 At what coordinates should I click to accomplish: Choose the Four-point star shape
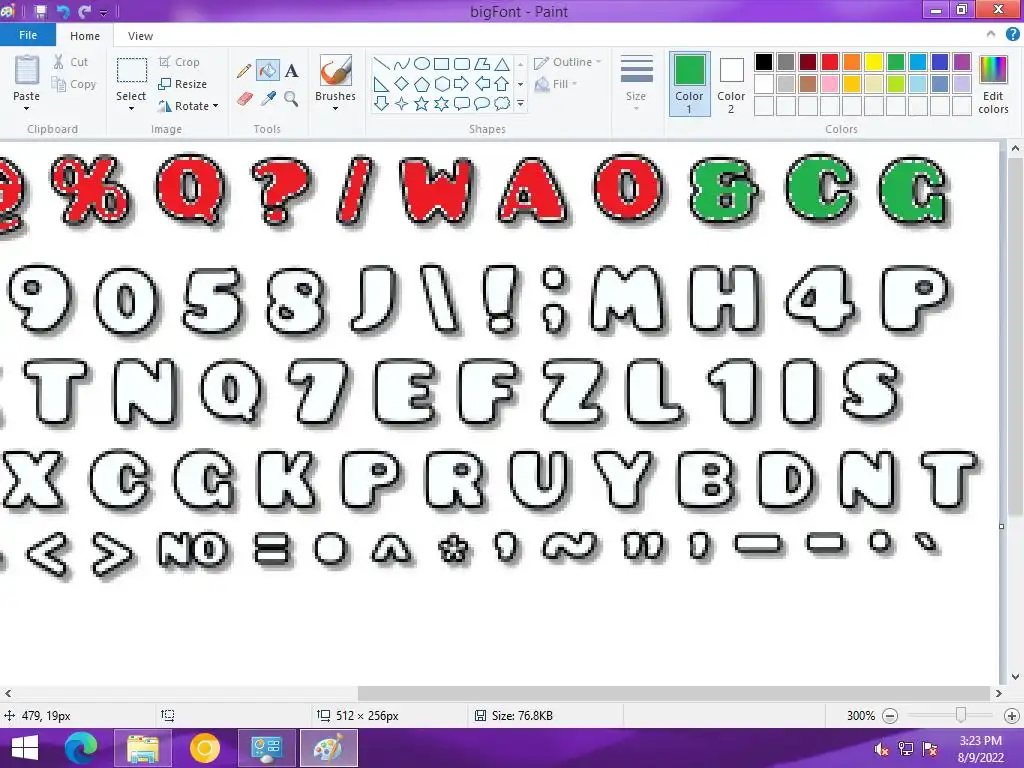[402, 103]
